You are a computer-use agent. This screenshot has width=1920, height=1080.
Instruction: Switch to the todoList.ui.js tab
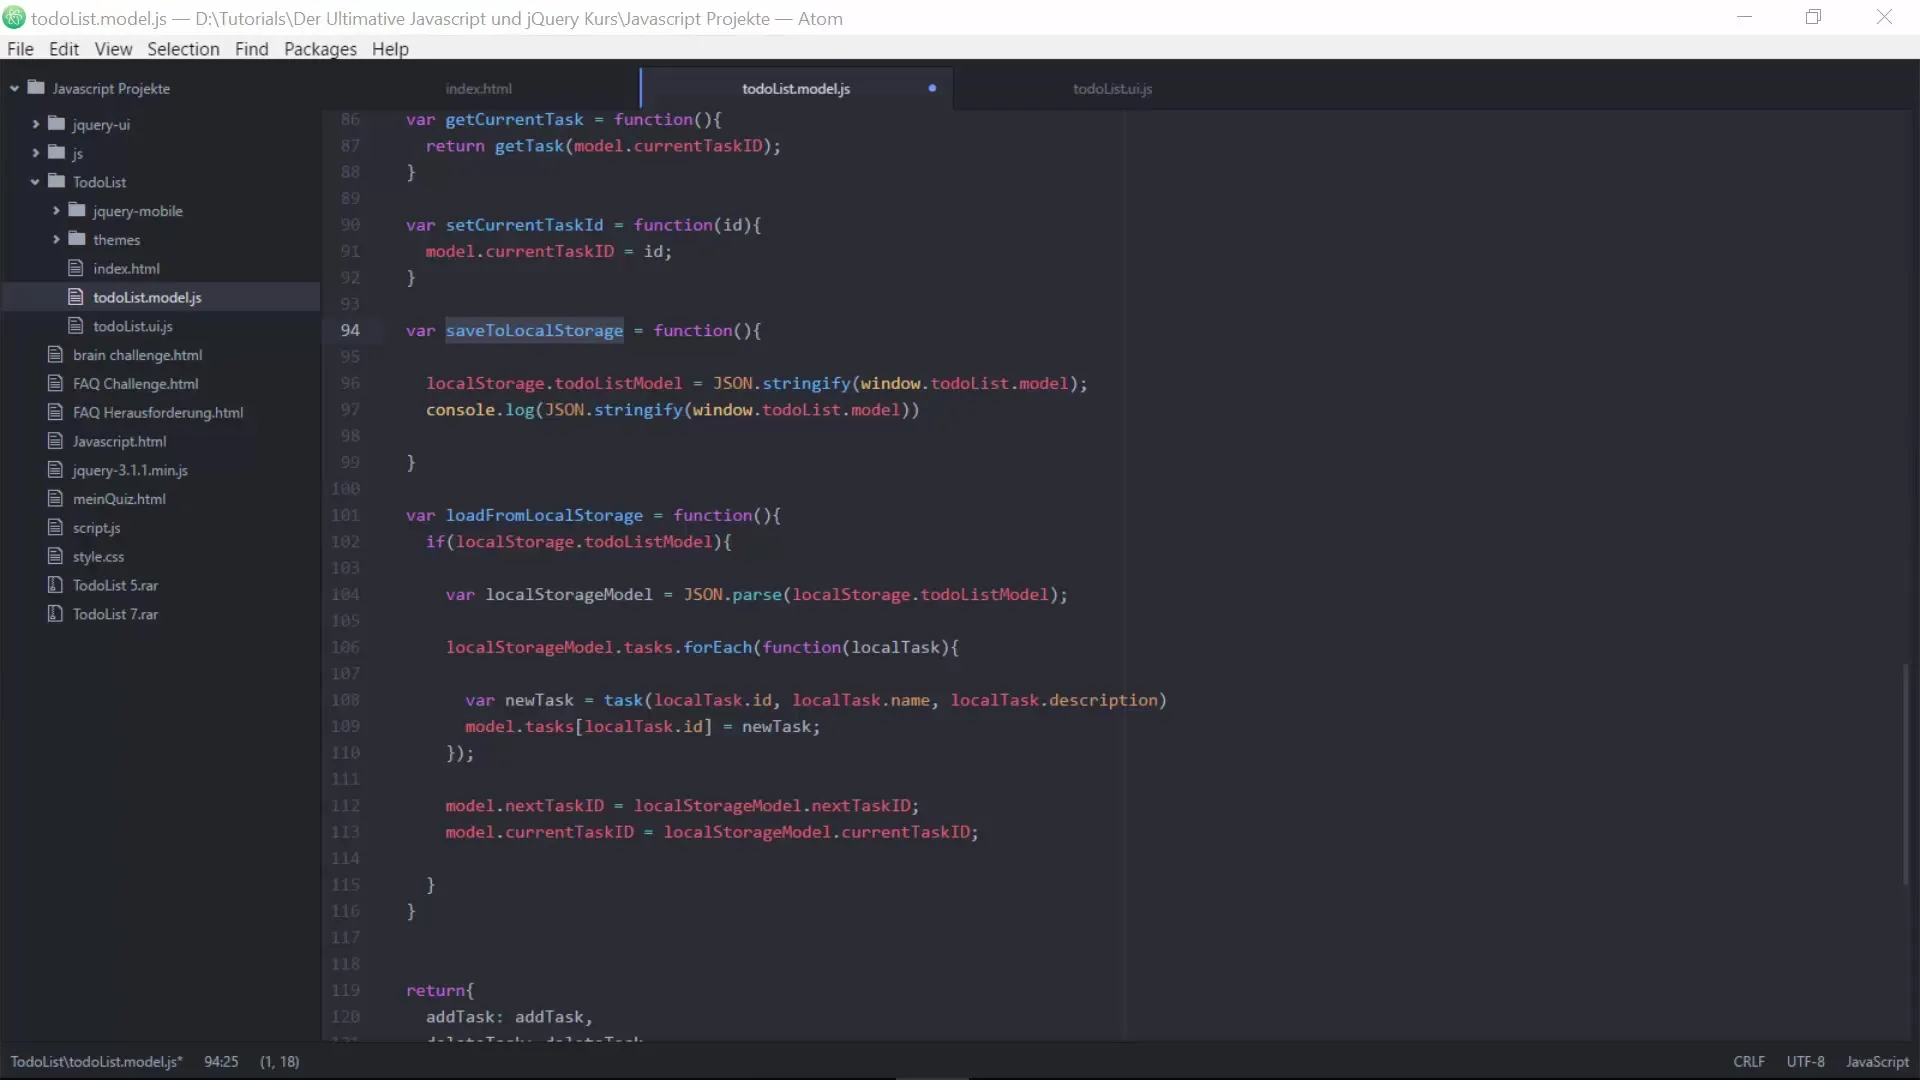pos(1112,89)
